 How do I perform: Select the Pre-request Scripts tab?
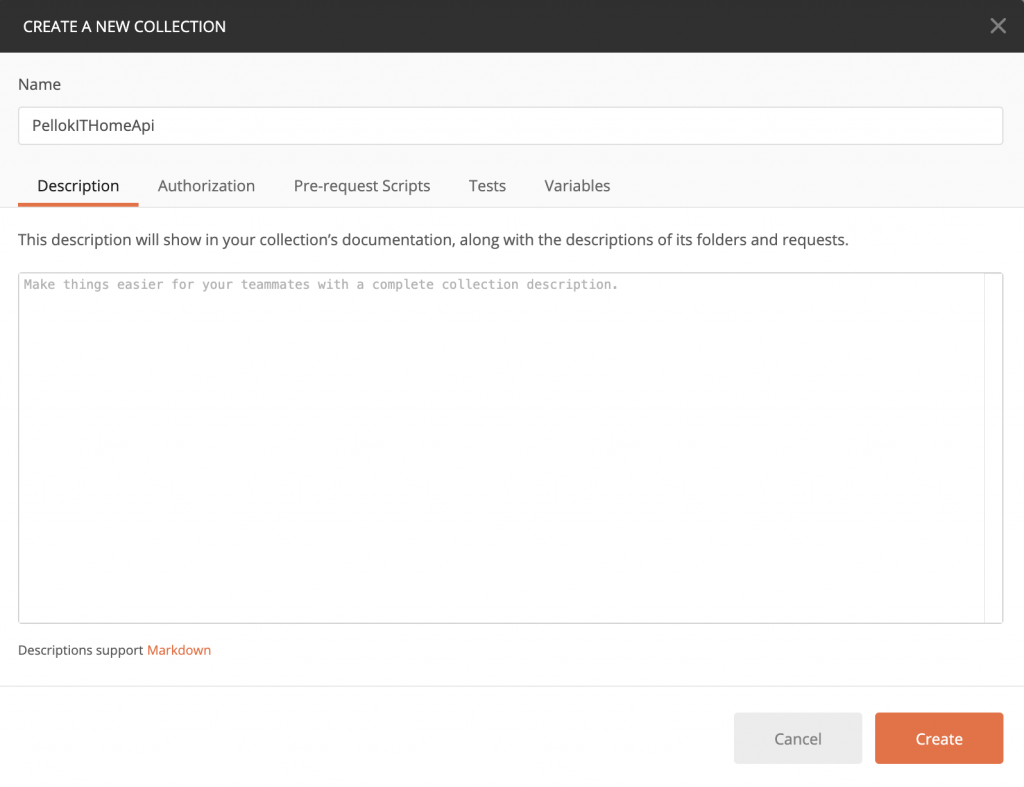pyautogui.click(x=362, y=186)
